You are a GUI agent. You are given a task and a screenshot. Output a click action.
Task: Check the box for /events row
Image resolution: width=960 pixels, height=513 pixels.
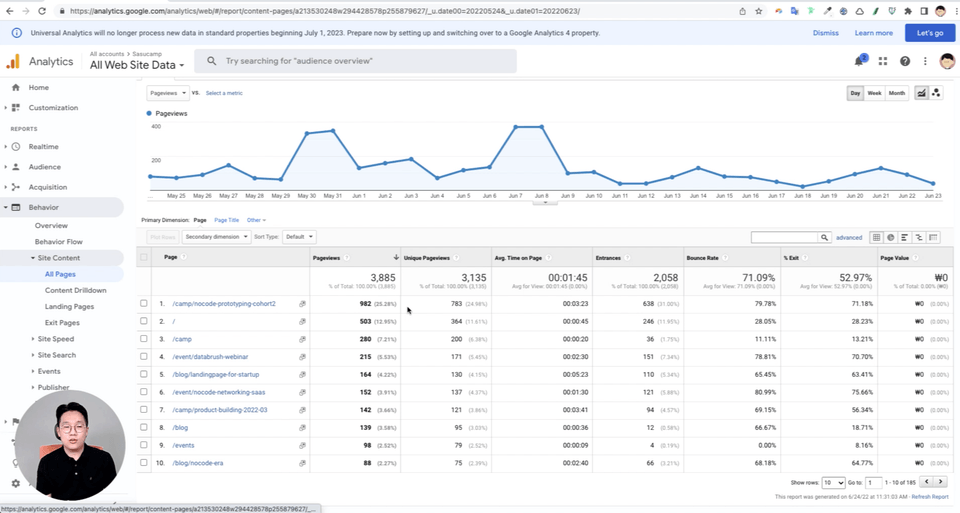click(x=144, y=445)
